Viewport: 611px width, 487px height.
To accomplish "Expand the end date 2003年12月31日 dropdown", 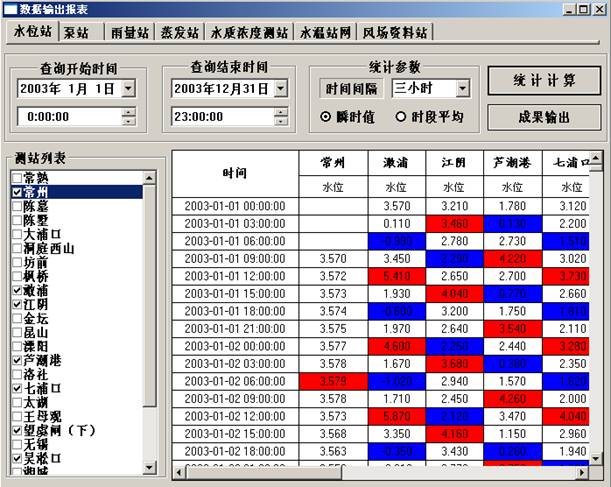I will point(279,89).
